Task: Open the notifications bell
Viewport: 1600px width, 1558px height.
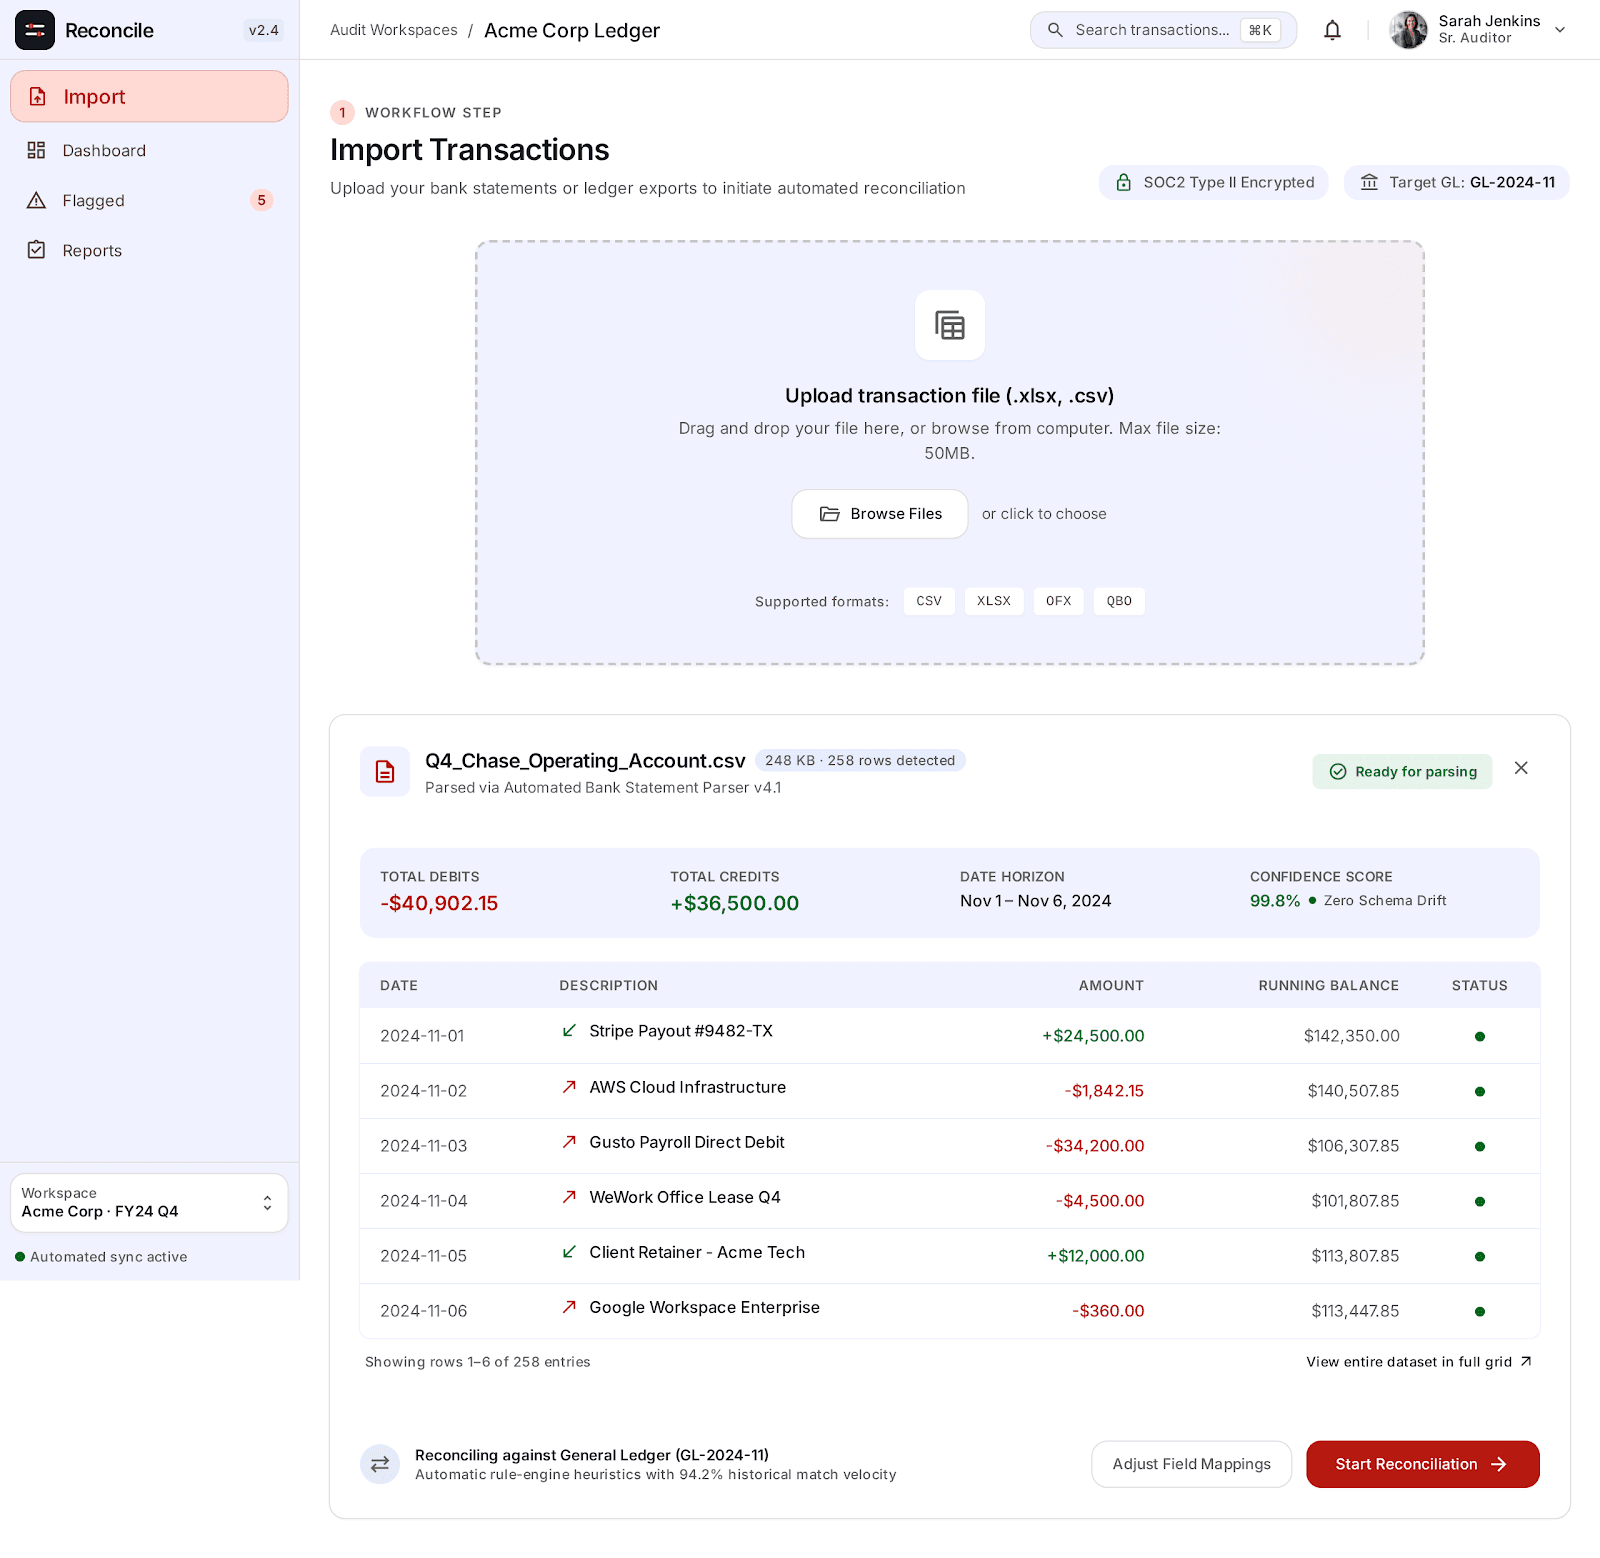Action: click(x=1332, y=30)
